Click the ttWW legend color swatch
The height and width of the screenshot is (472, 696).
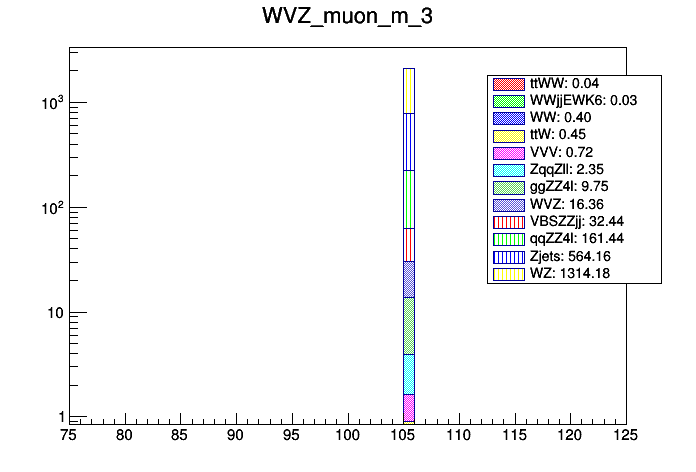(x=508, y=83)
